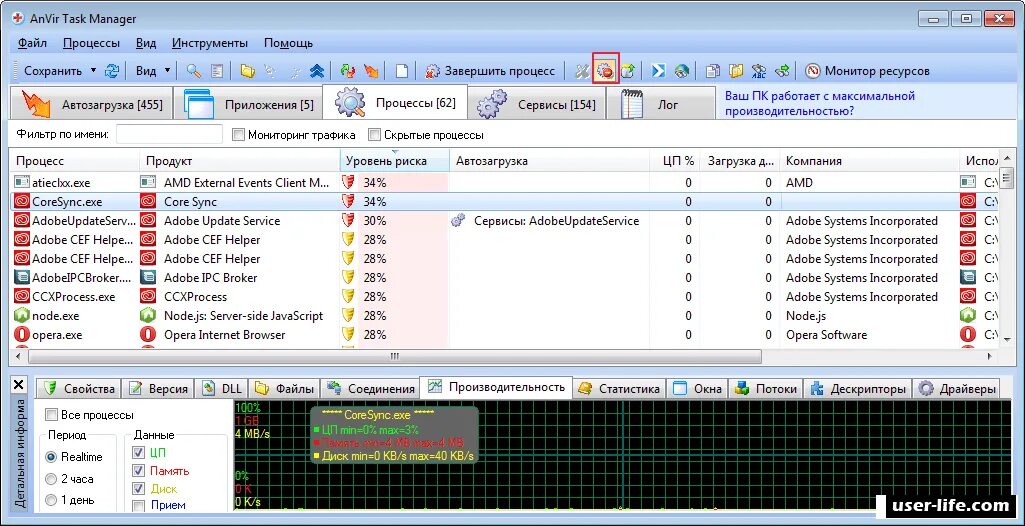Screen dimensions: 1025x526
Task: Switch to Приложения [5] tab
Action: [x=248, y=103]
